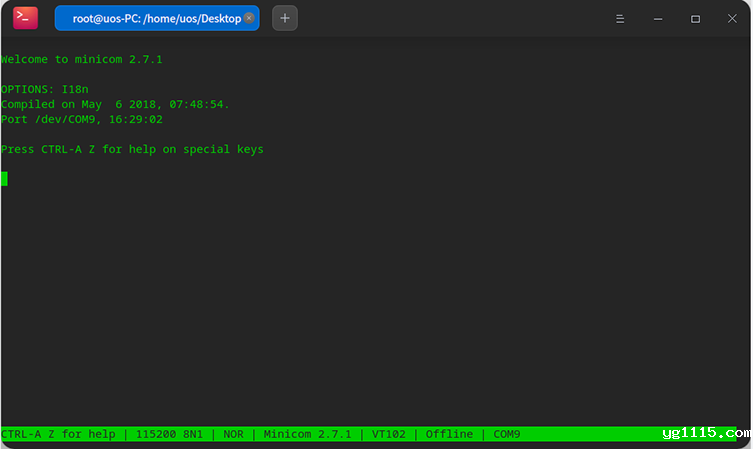This screenshot has height=449, width=753.
Task: Click the 'Offline' connection status indicator
Action: [449, 435]
